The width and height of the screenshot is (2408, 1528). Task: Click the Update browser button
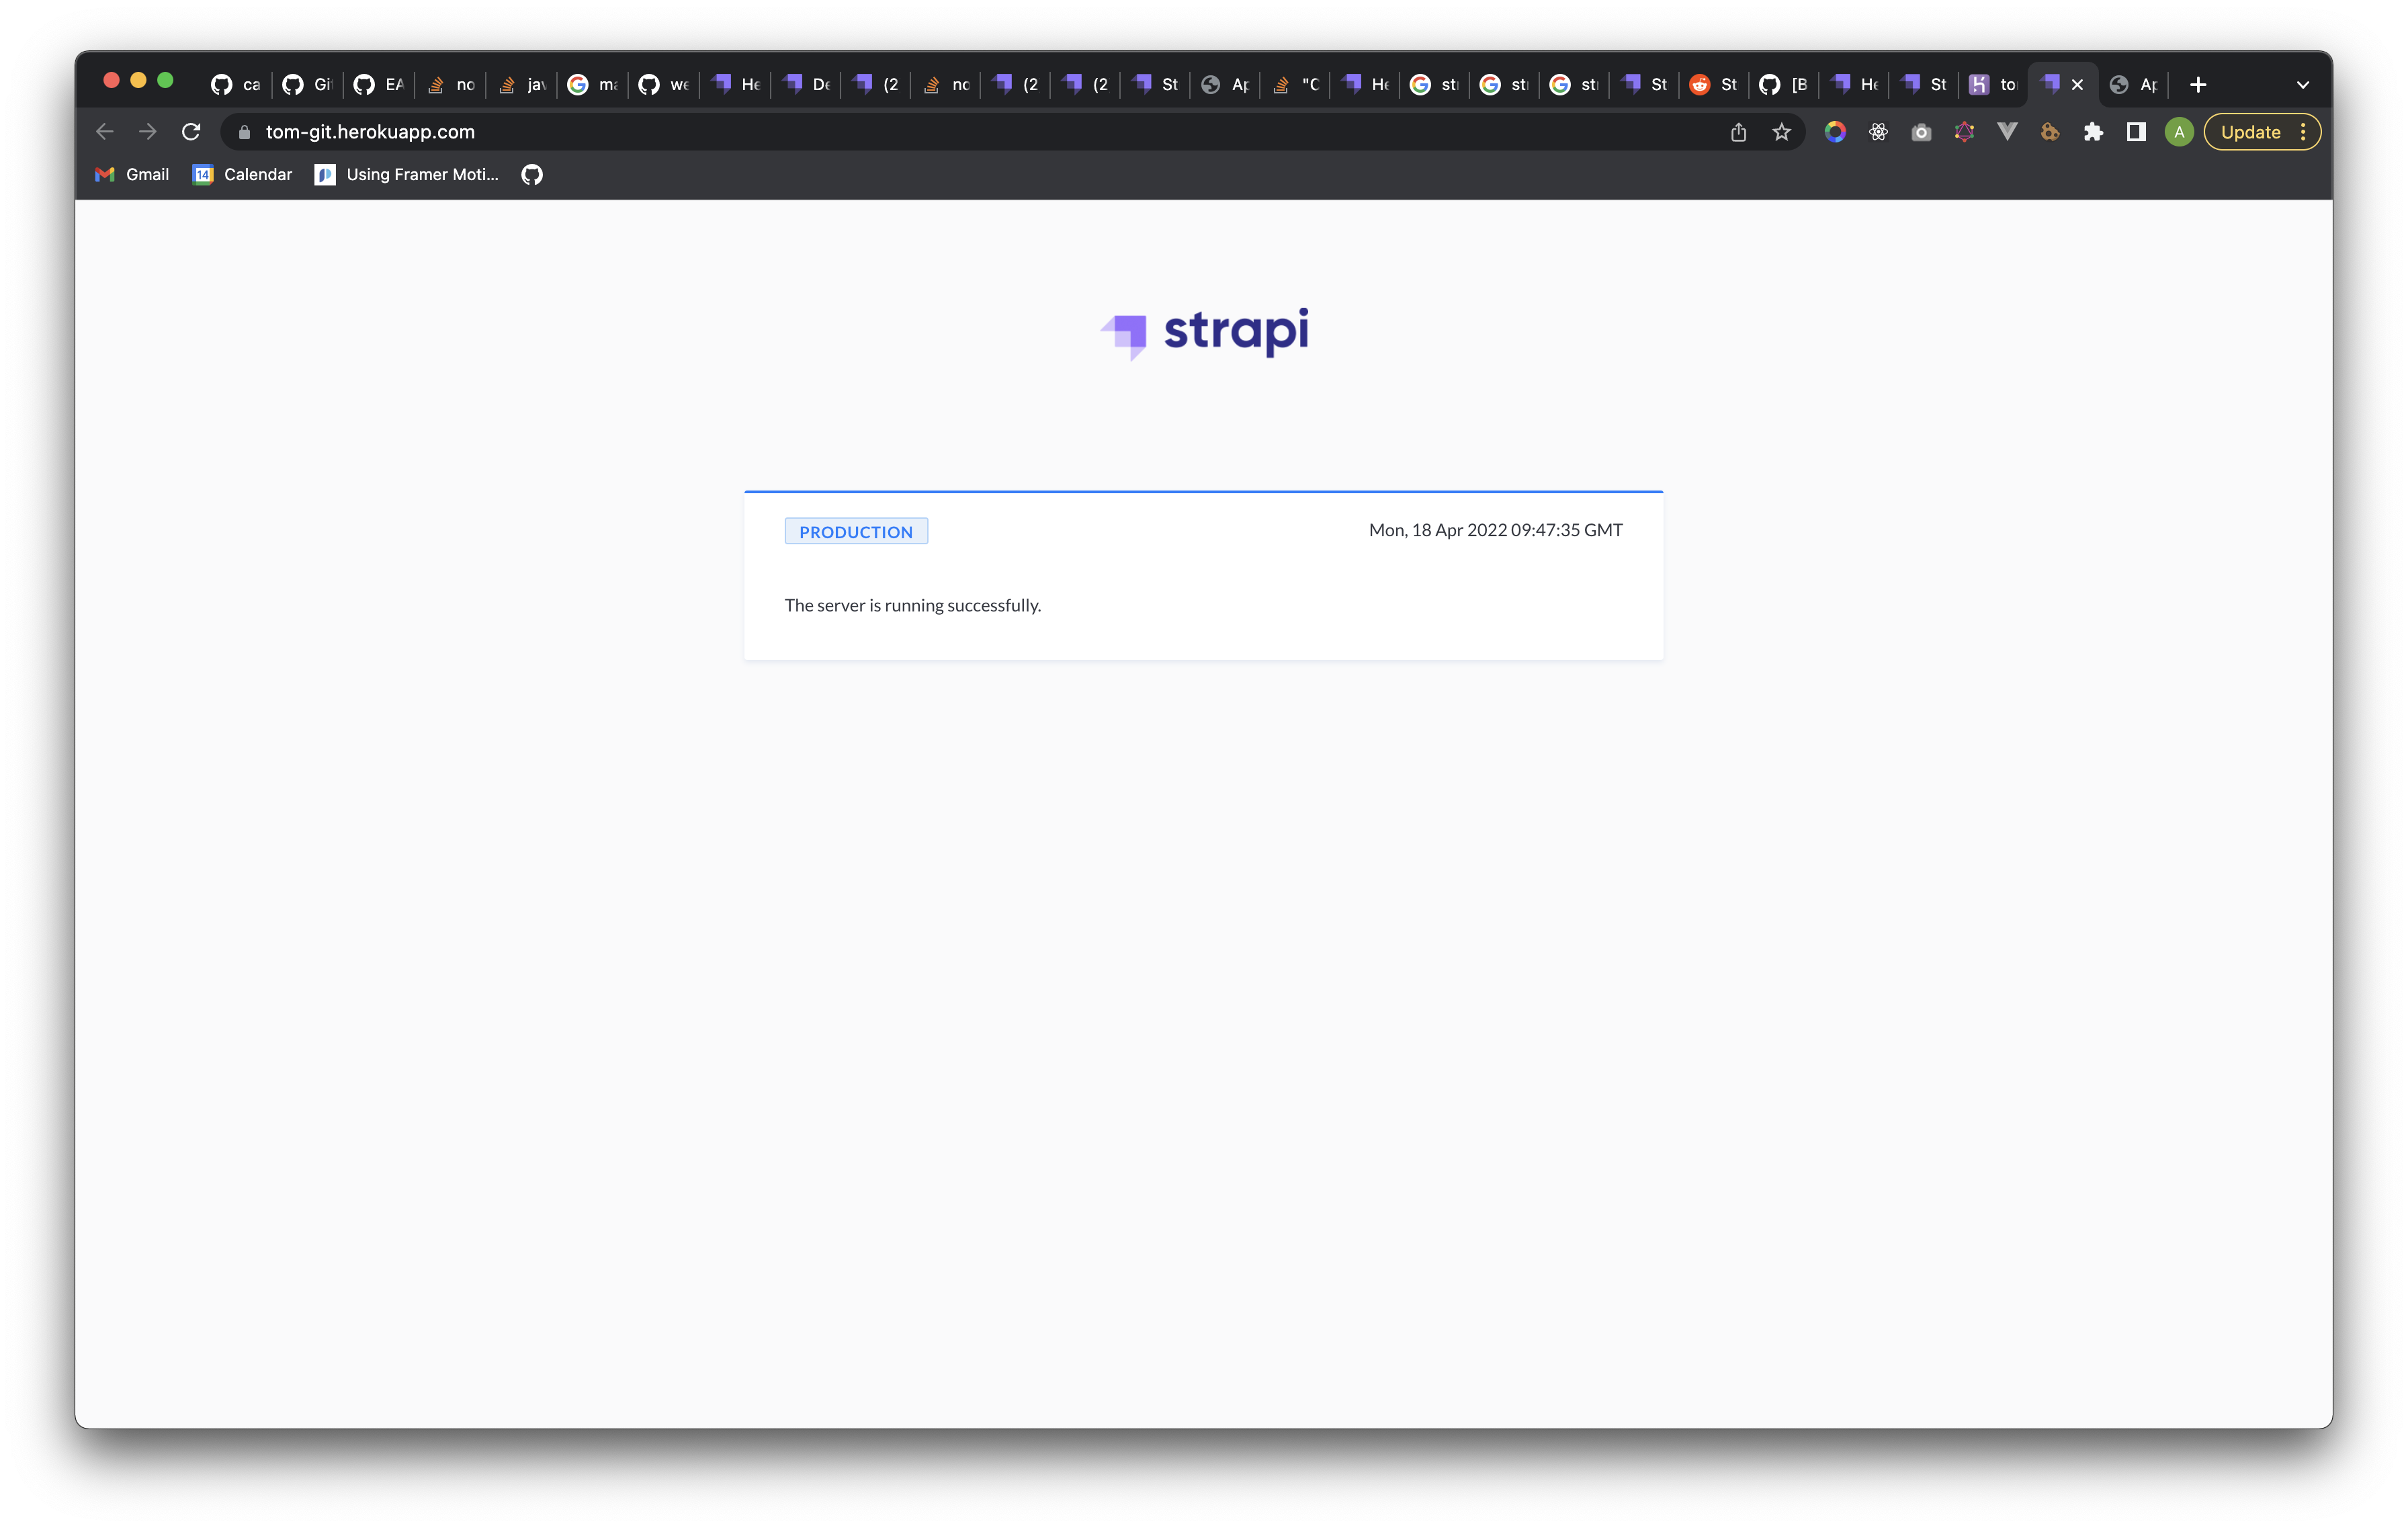pyautogui.click(x=2251, y=131)
